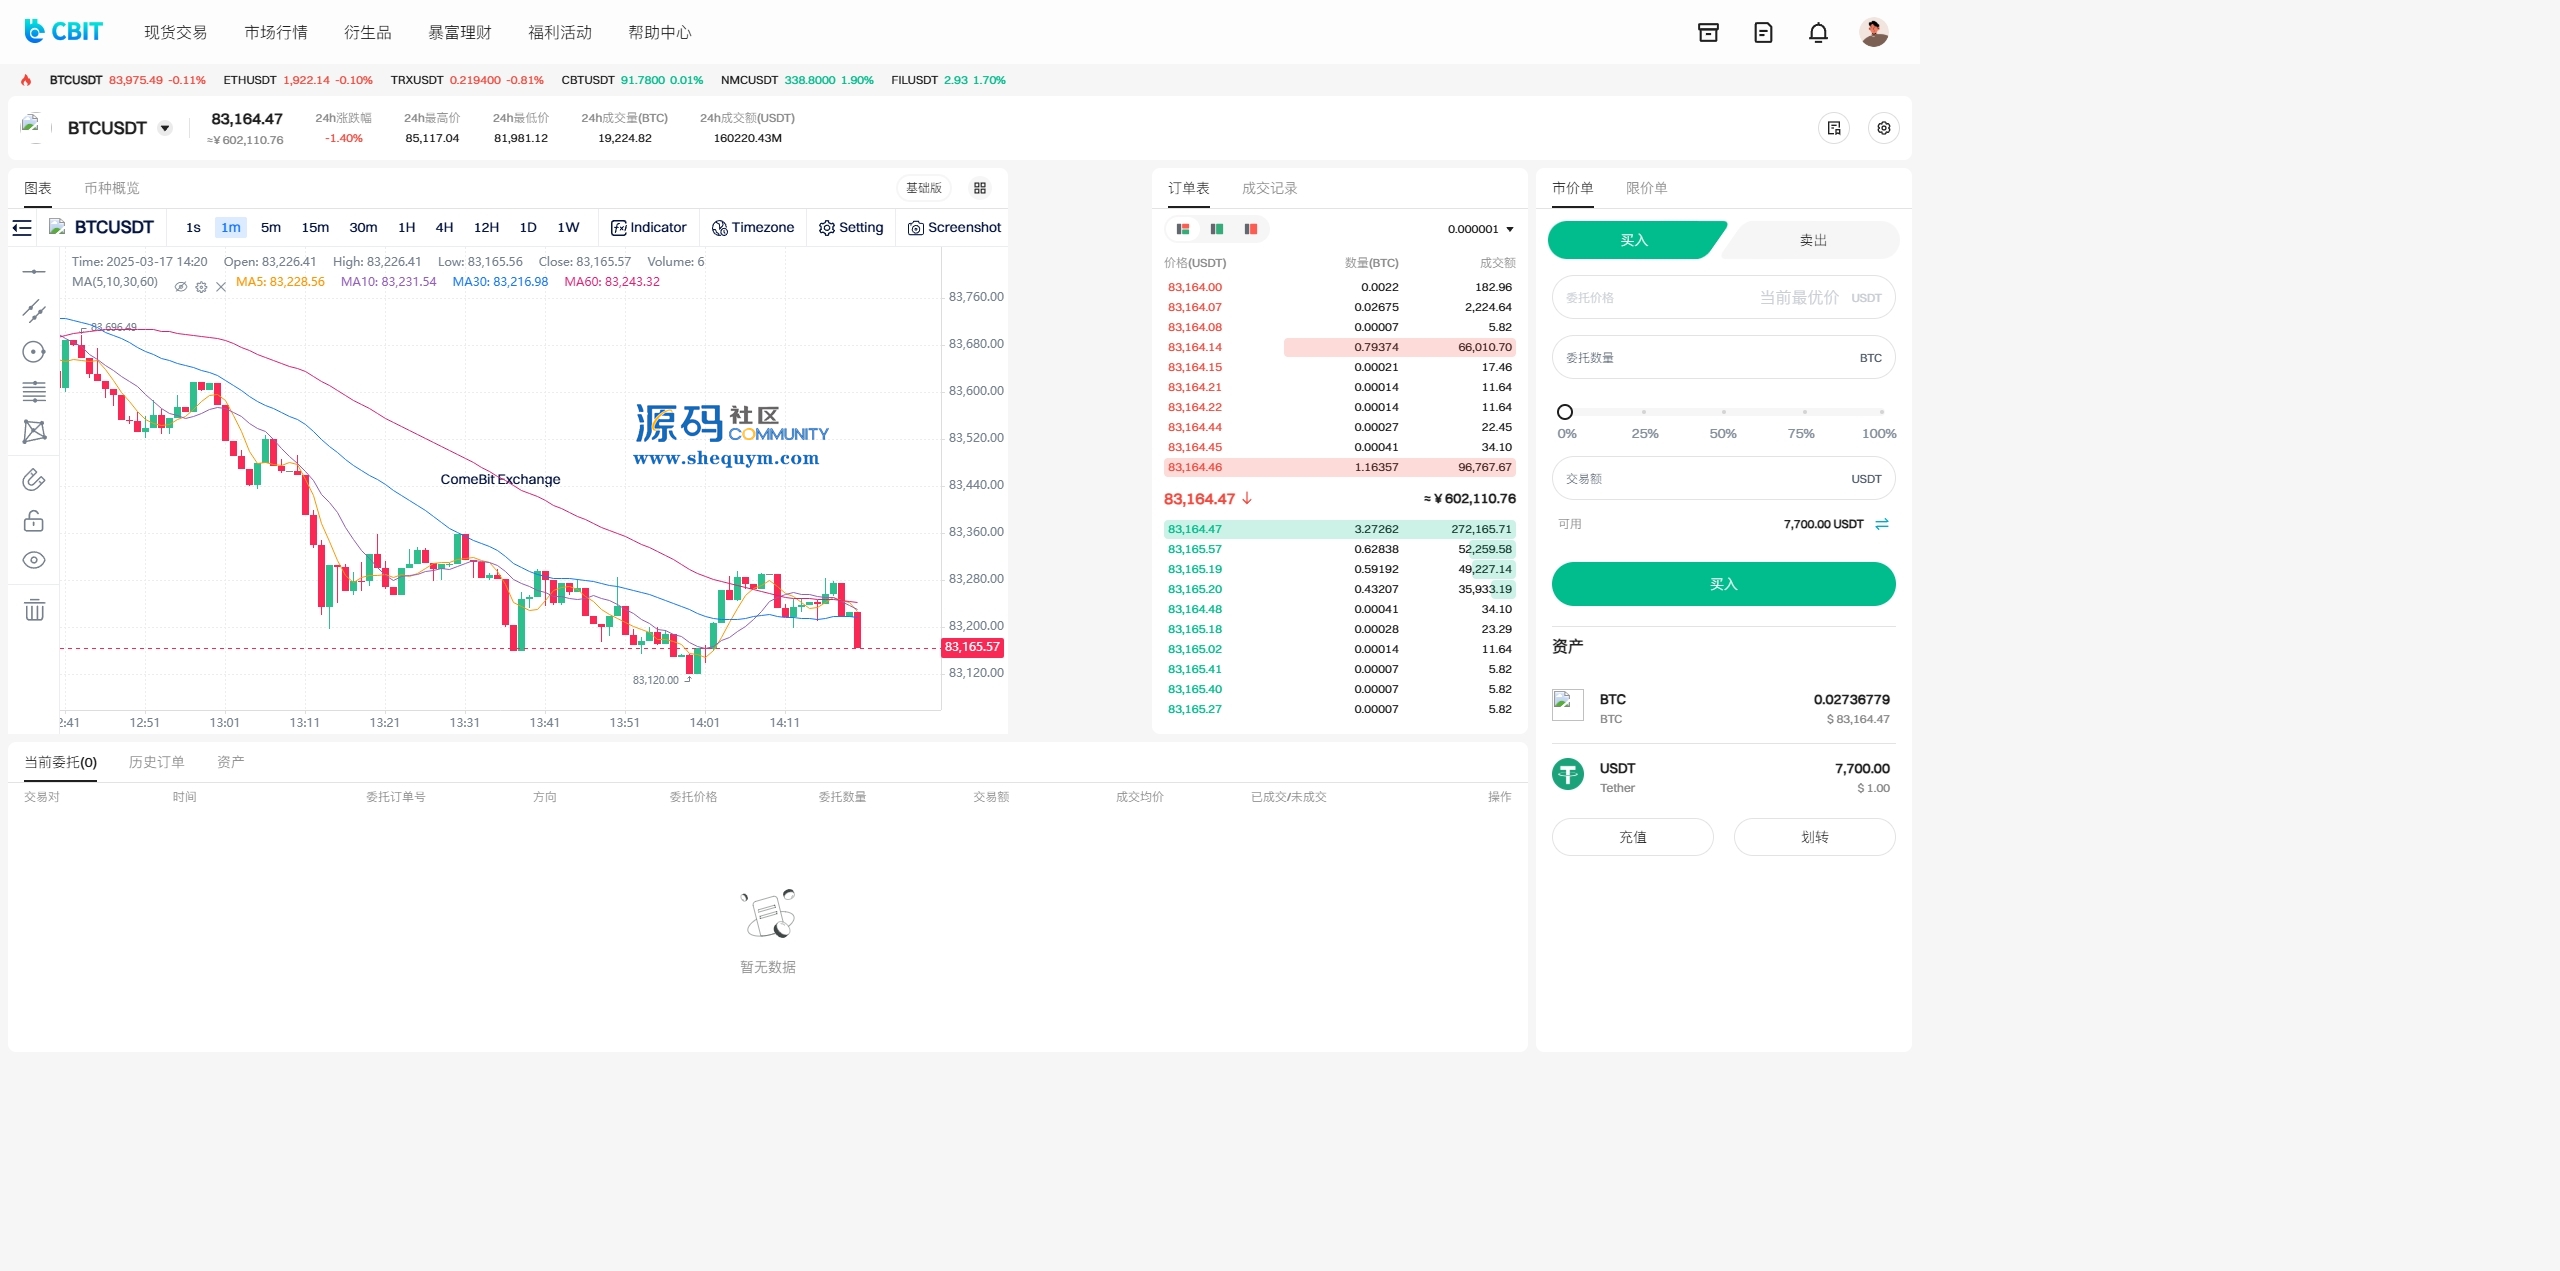The width and height of the screenshot is (2560, 1271).
Task: Open the 0.000001 price precision dropdown
Action: pos(1480,229)
